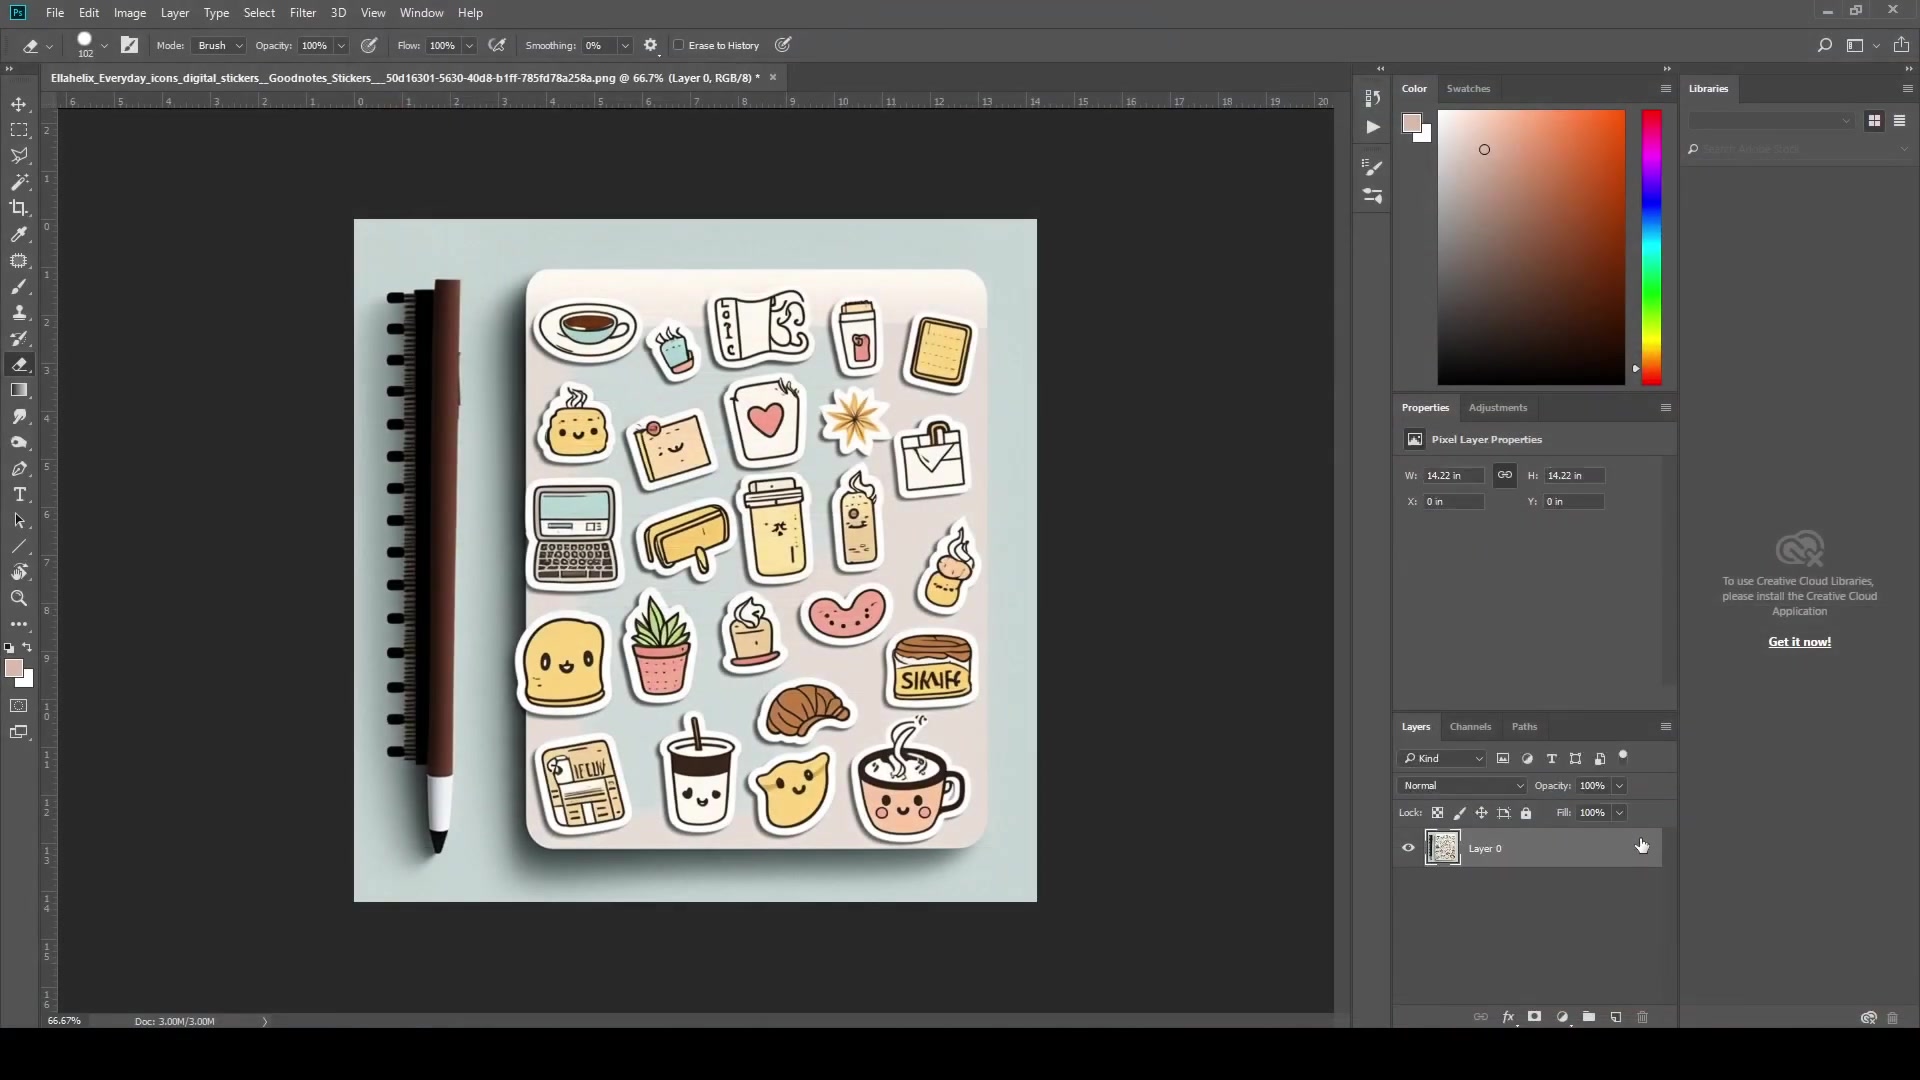The width and height of the screenshot is (1920, 1080).
Task: Link width and height values
Action: coord(1504,475)
